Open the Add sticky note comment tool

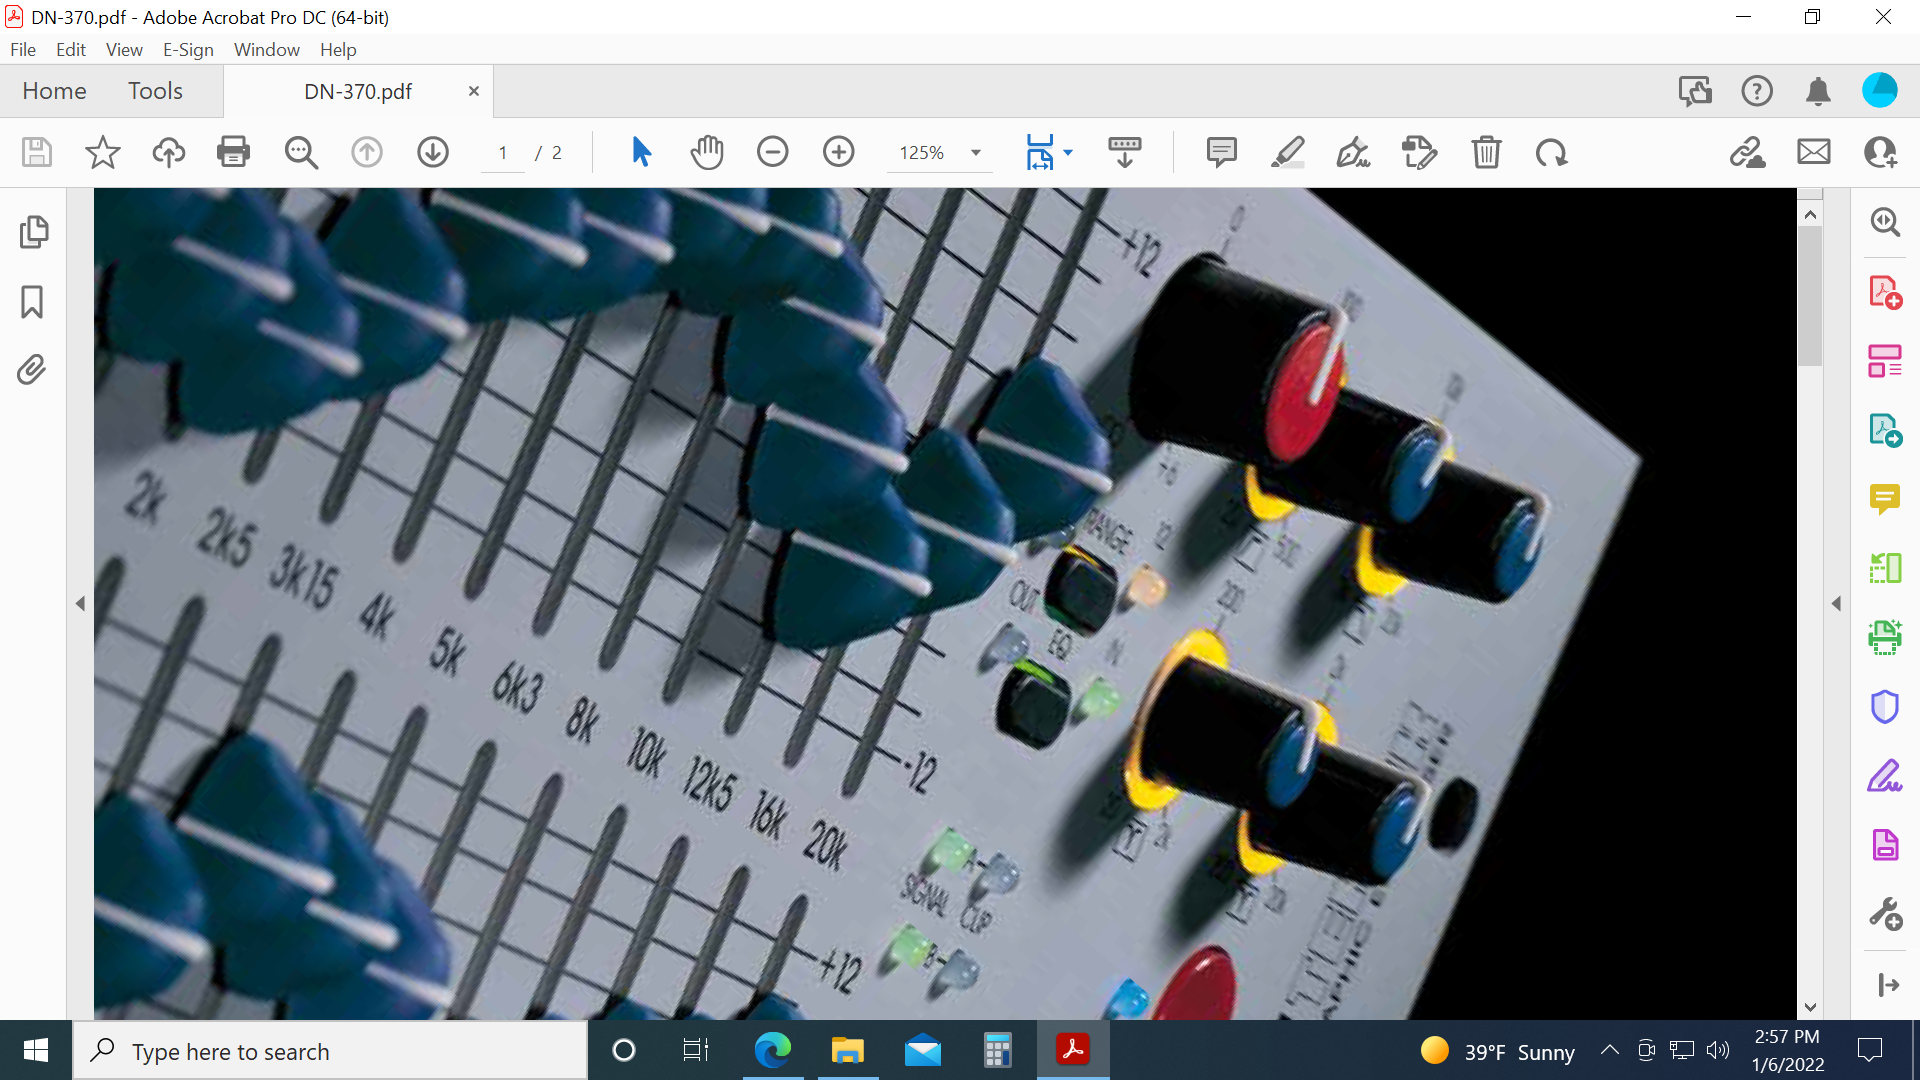point(1221,152)
